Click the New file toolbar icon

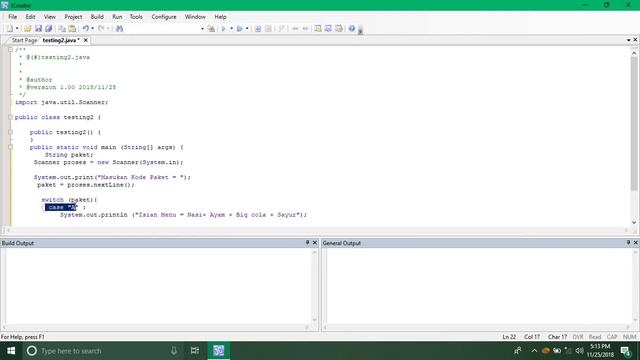click(9, 29)
